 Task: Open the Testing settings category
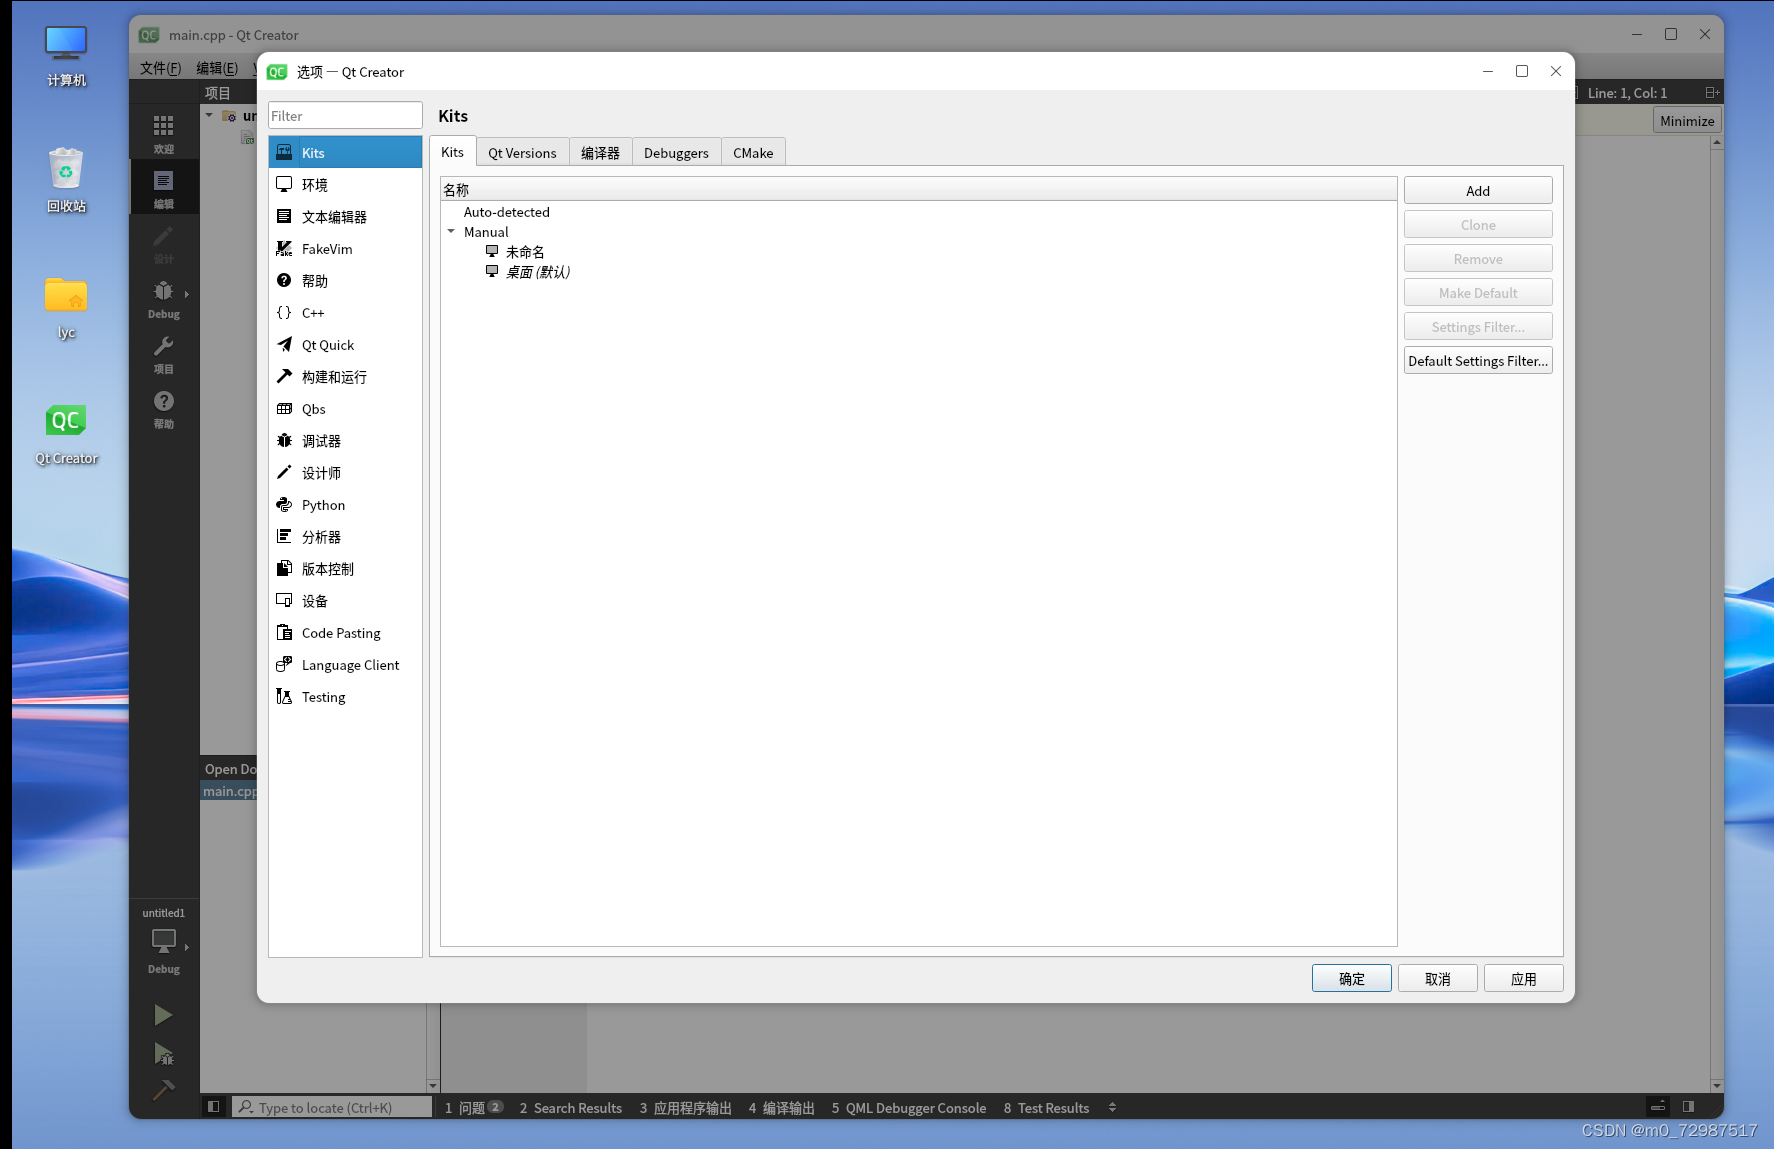point(345,697)
